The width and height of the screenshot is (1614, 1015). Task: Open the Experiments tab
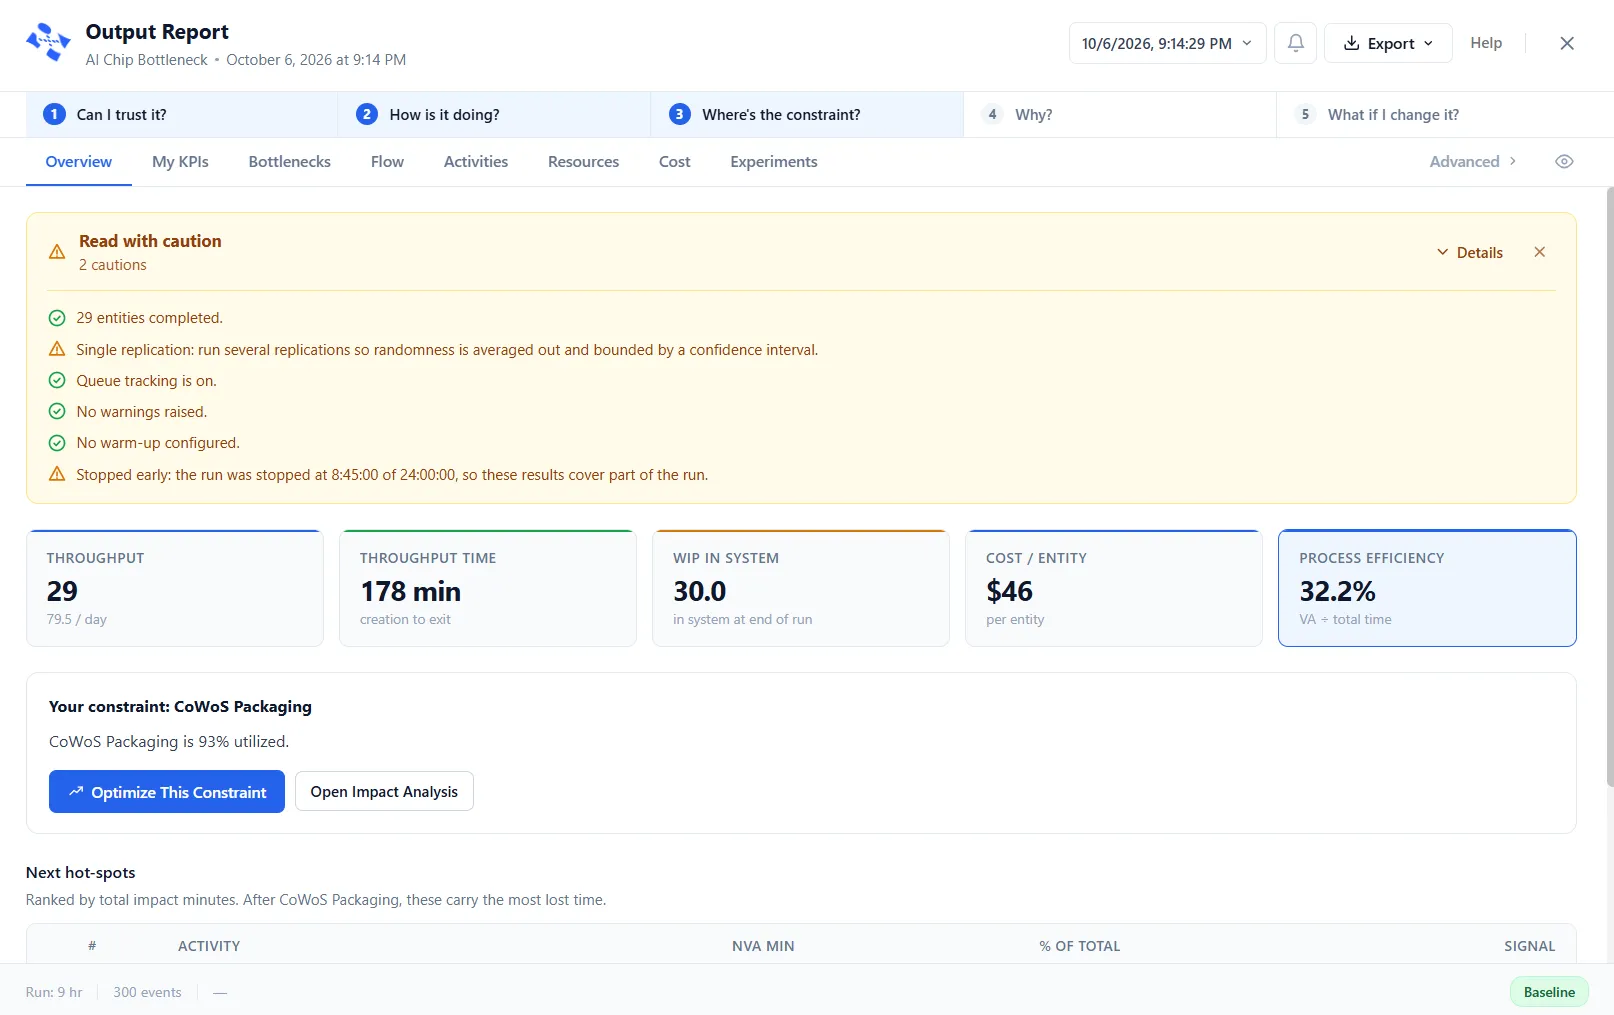[x=774, y=162]
